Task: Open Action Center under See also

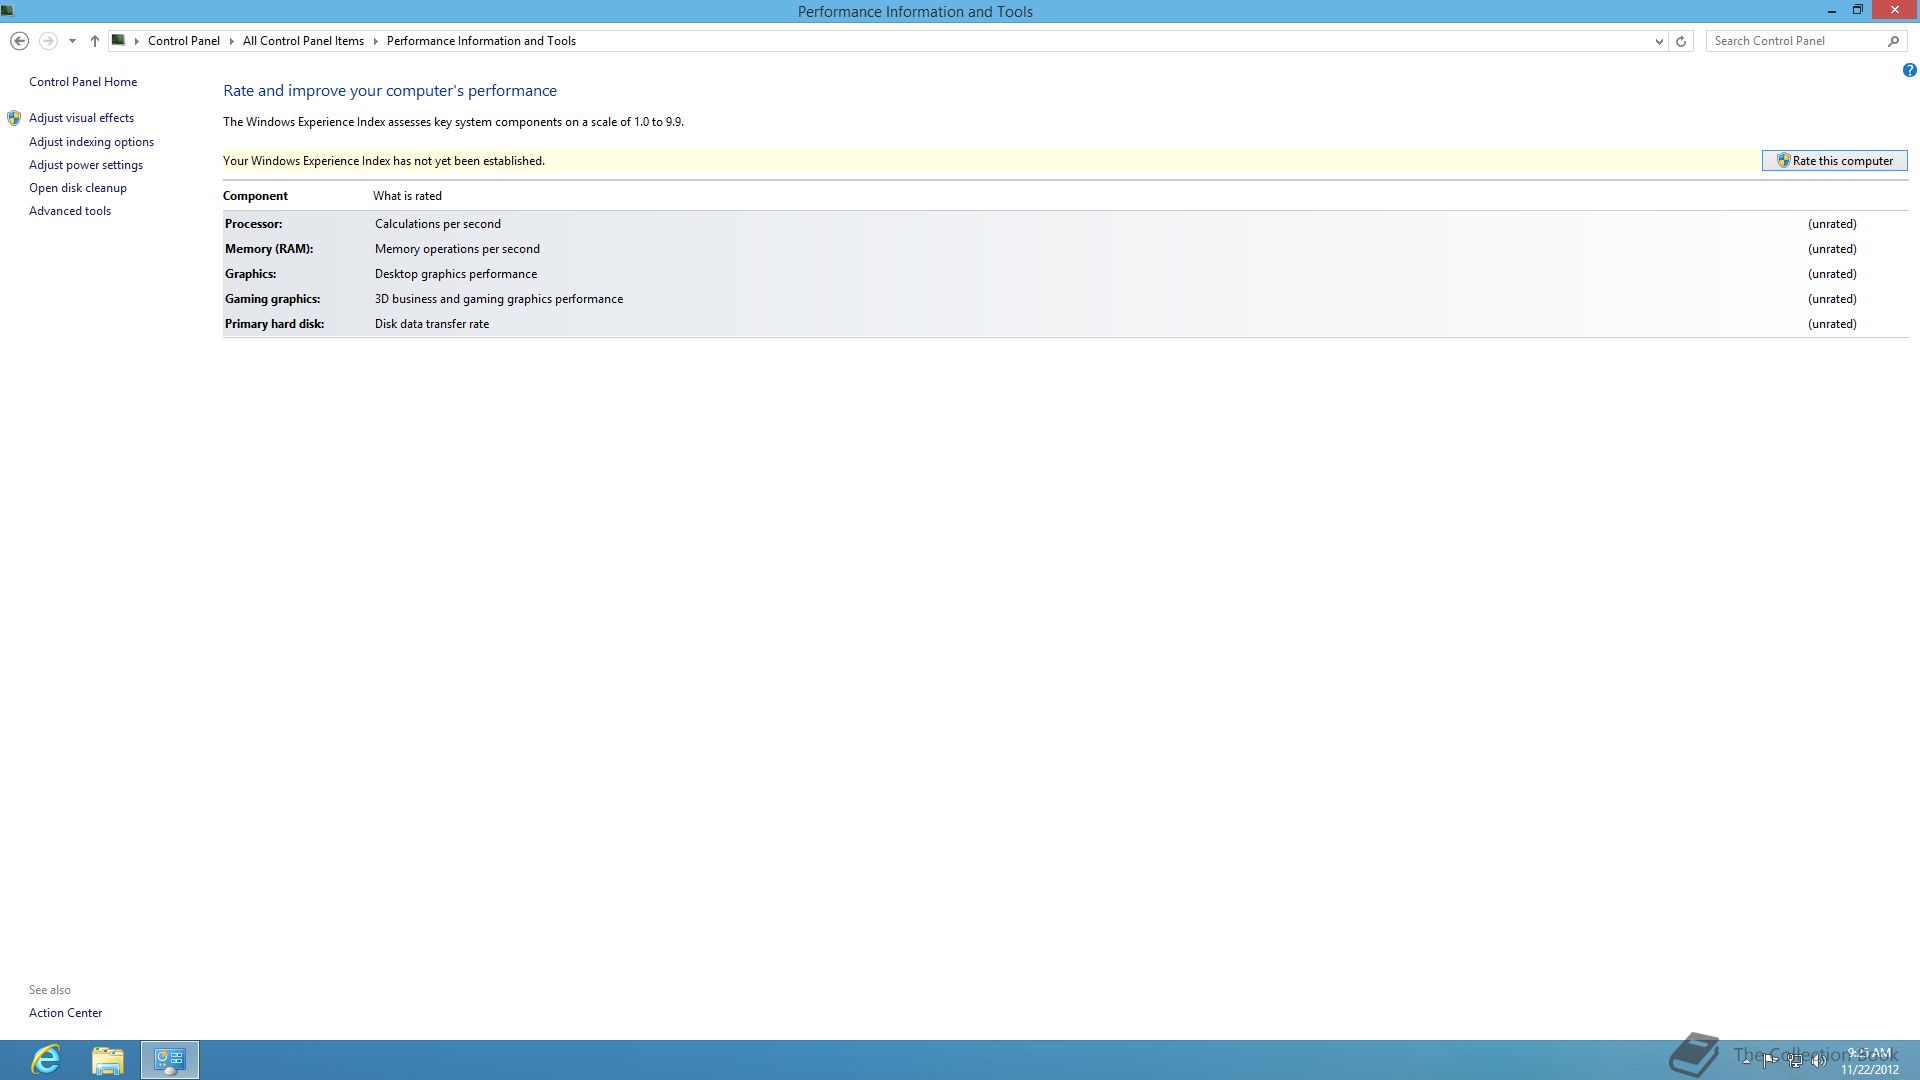Action: click(x=65, y=1013)
